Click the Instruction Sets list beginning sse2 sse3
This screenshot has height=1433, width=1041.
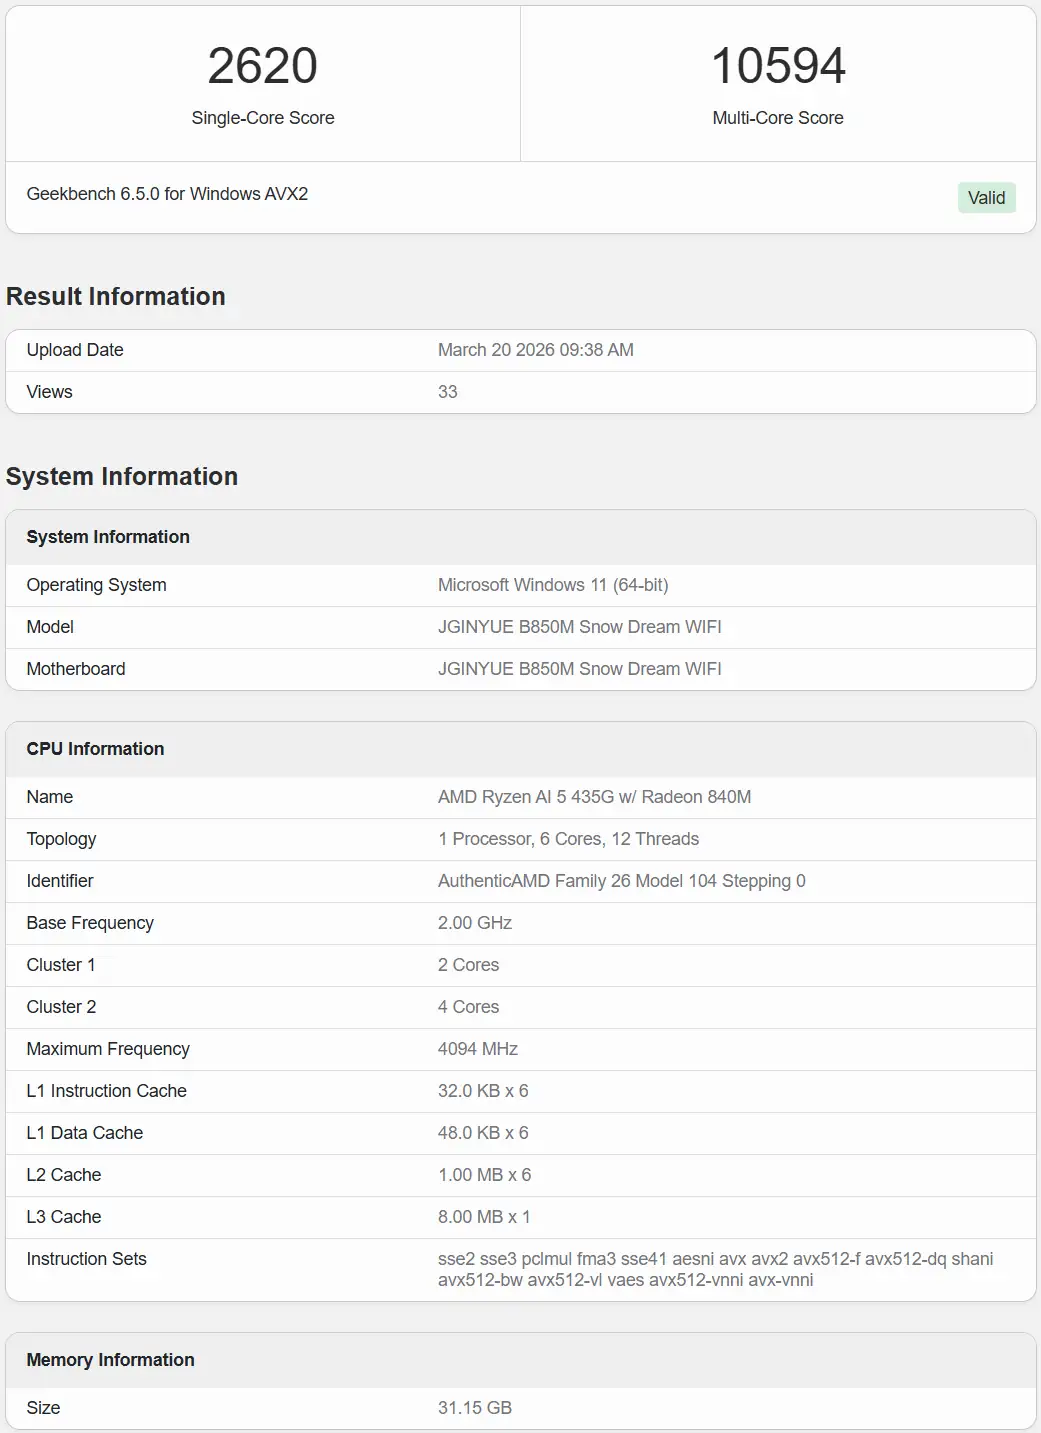(x=716, y=1269)
